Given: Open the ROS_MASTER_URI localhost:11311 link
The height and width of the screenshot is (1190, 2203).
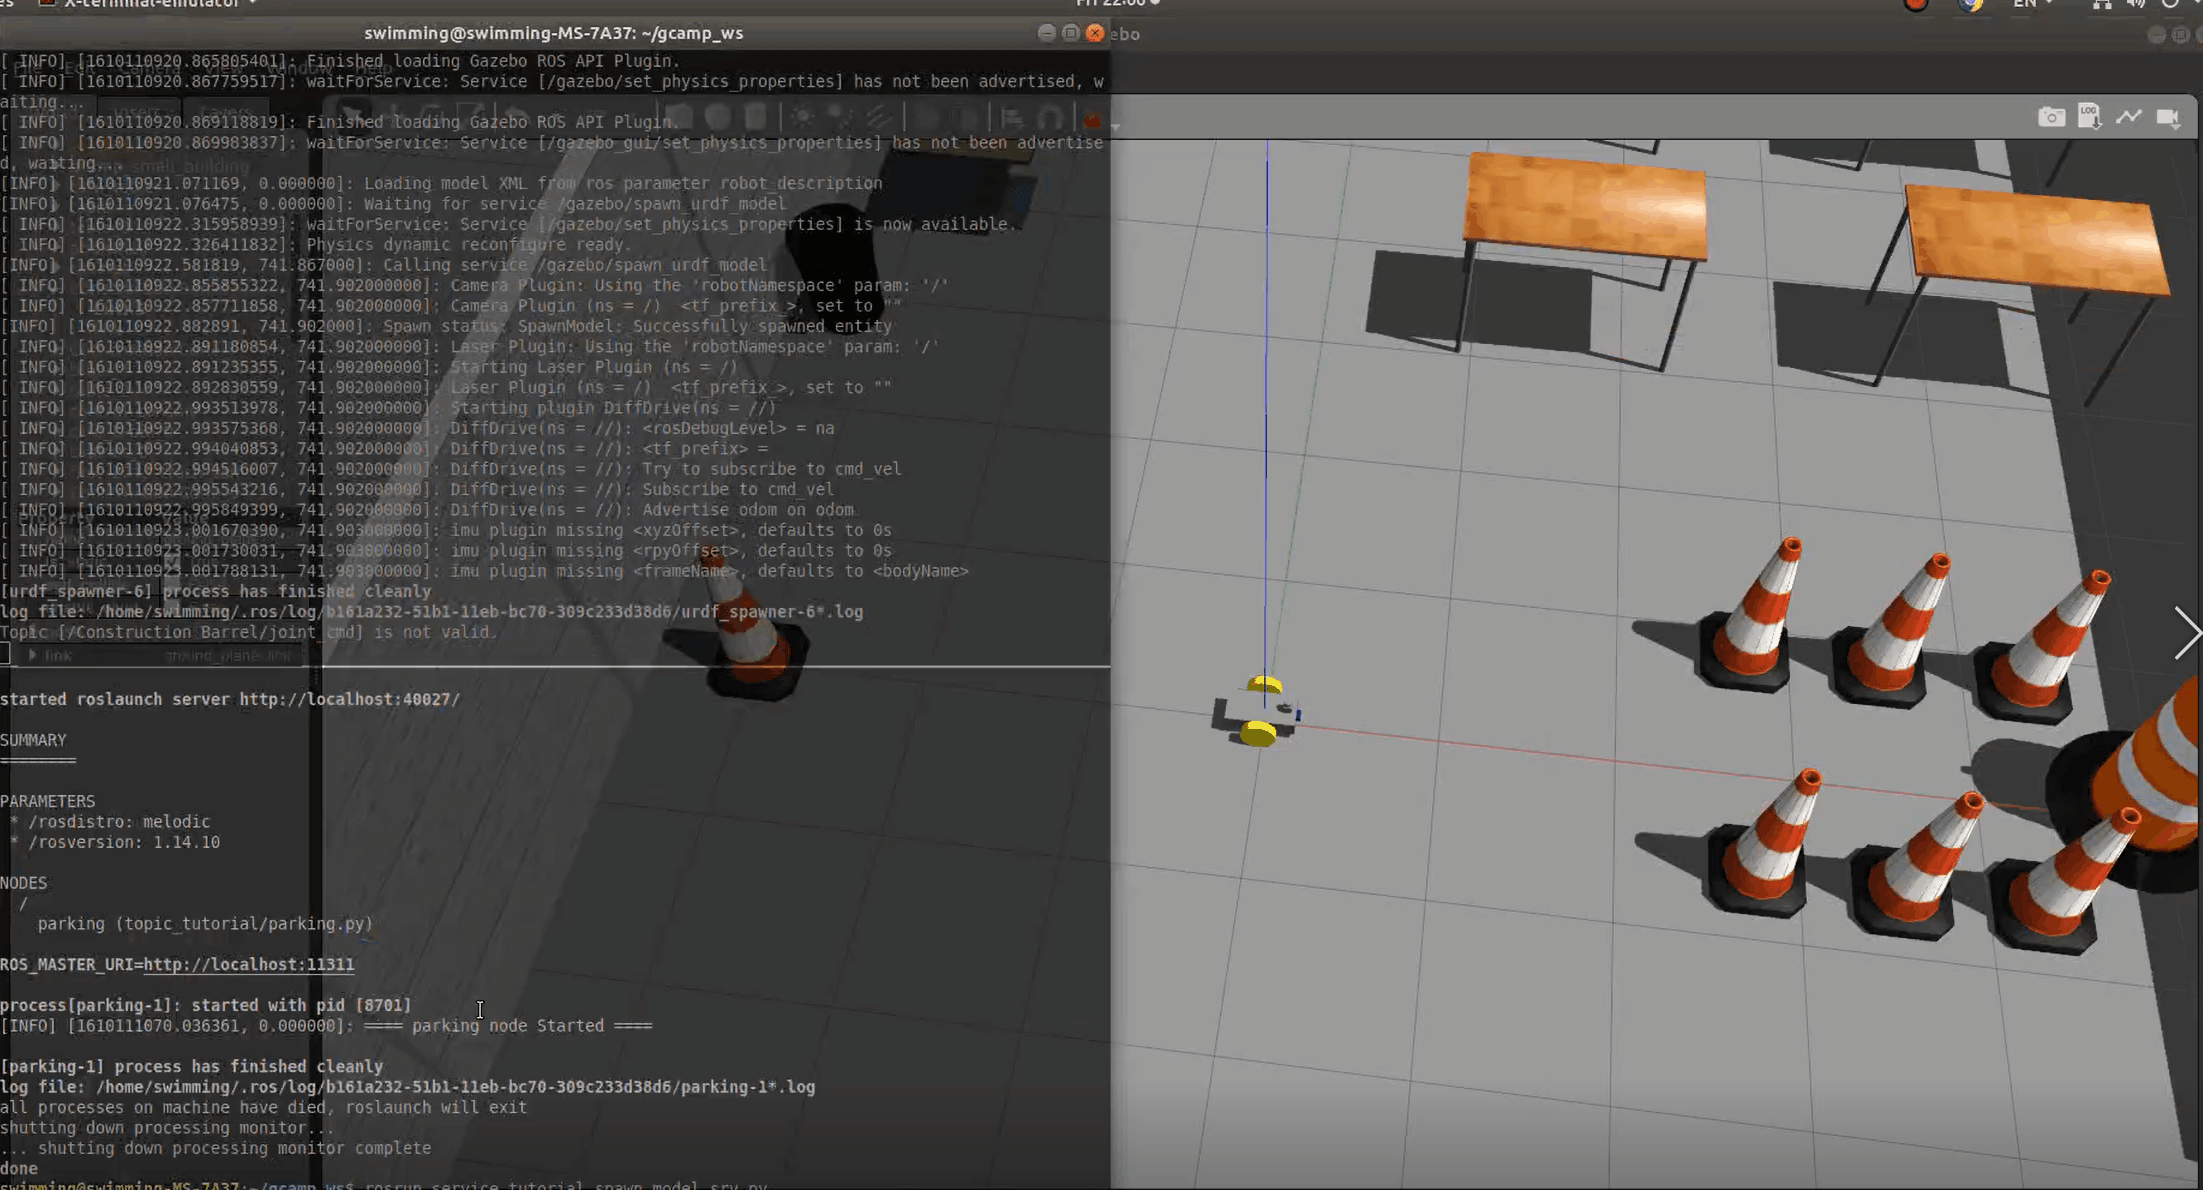Looking at the screenshot, I should pos(248,964).
